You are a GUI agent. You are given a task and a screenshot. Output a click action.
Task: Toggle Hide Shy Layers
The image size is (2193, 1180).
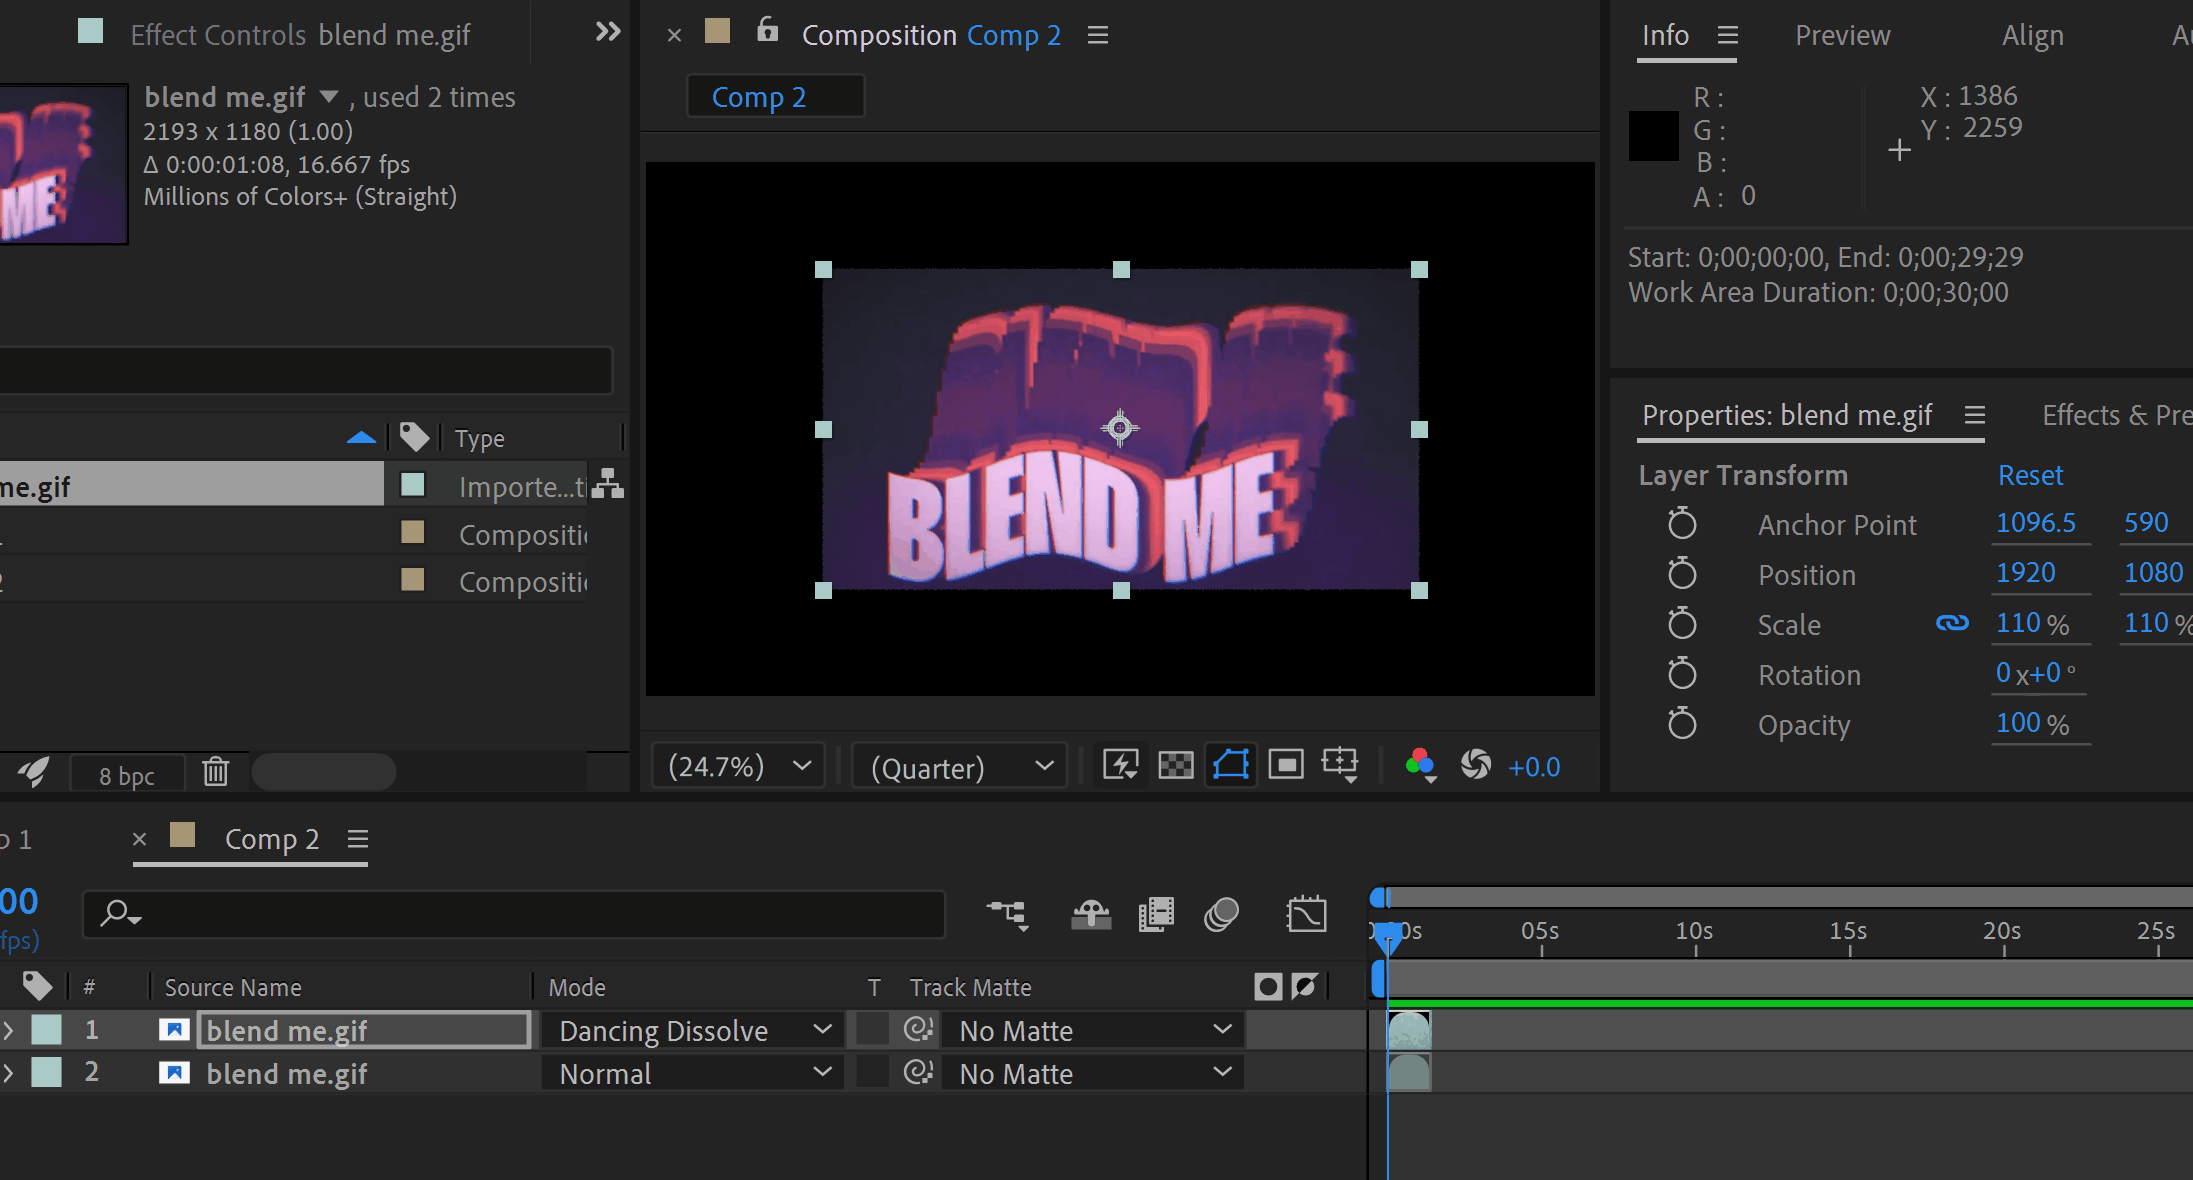click(1091, 914)
